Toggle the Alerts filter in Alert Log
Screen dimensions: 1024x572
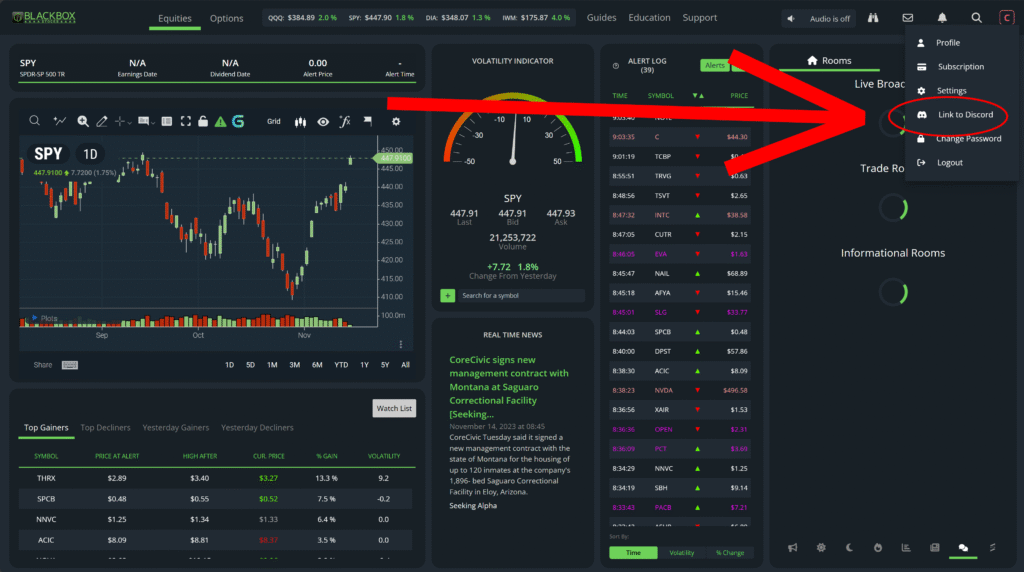[714, 65]
